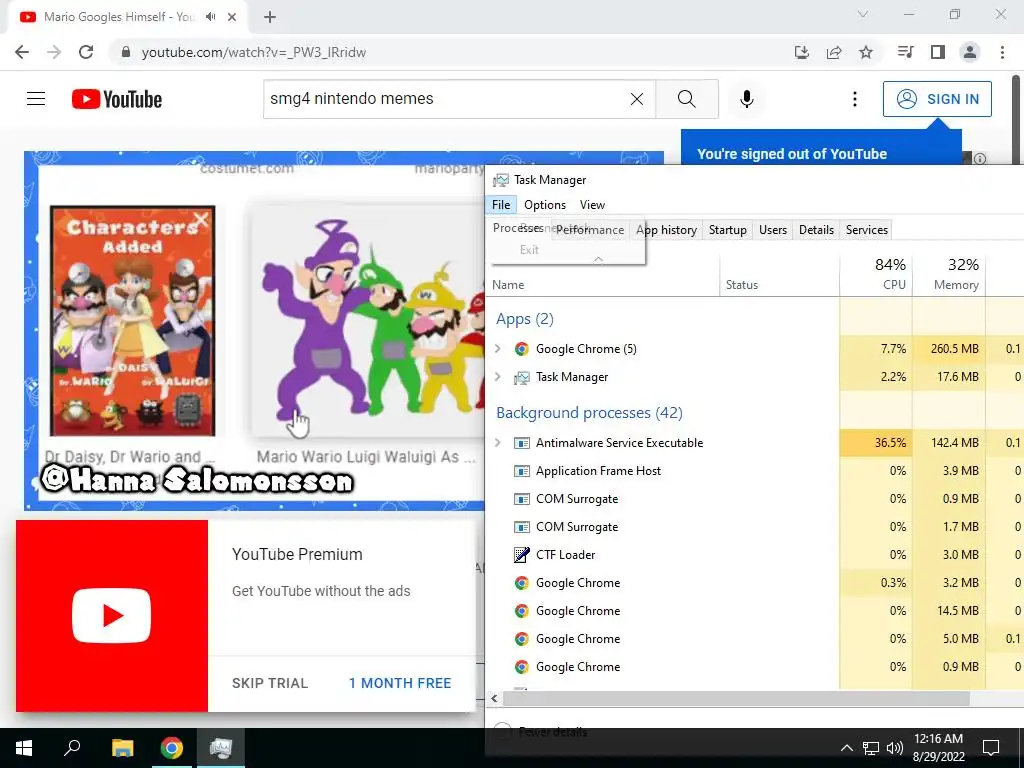1024x768 pixels.
Task: Click the YouTube Premium red logo image
Action: coord(112,616)
